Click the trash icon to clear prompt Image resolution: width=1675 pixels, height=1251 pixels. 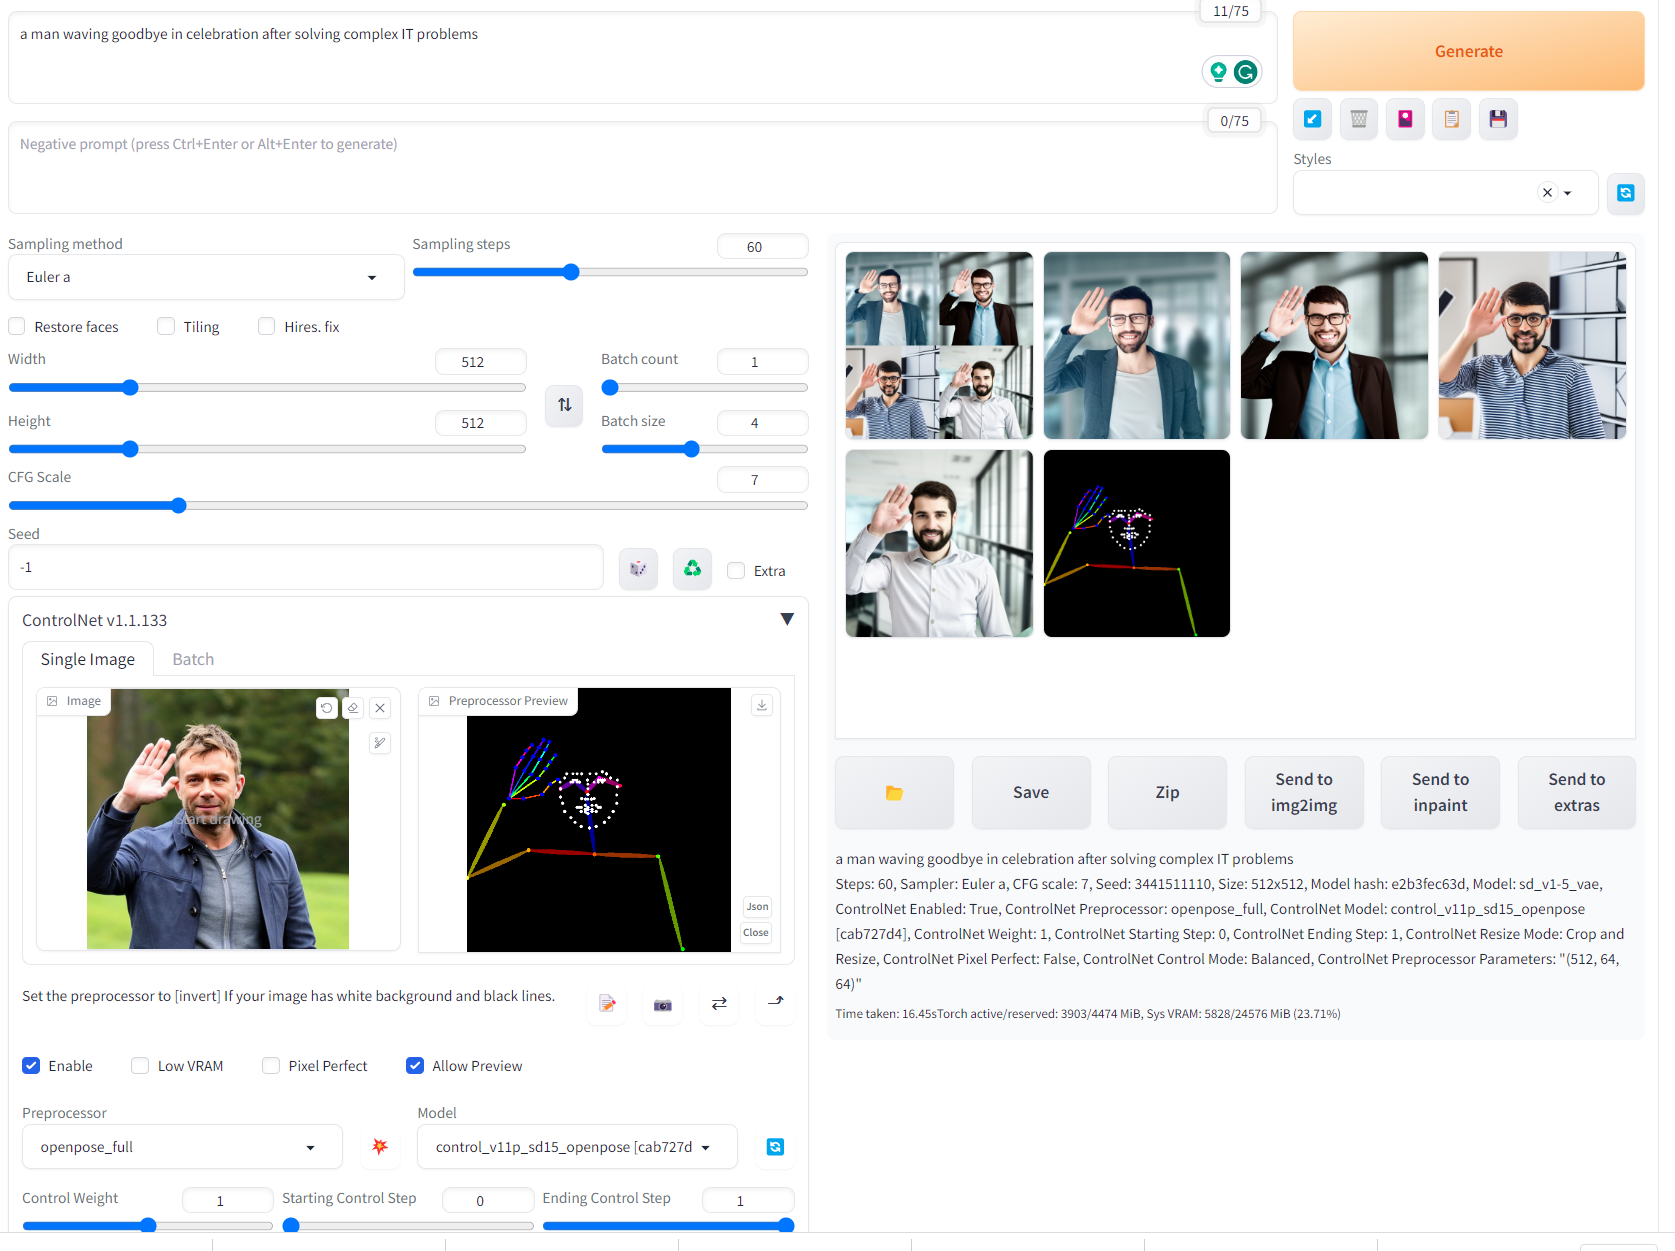[x=1359, y=119]
